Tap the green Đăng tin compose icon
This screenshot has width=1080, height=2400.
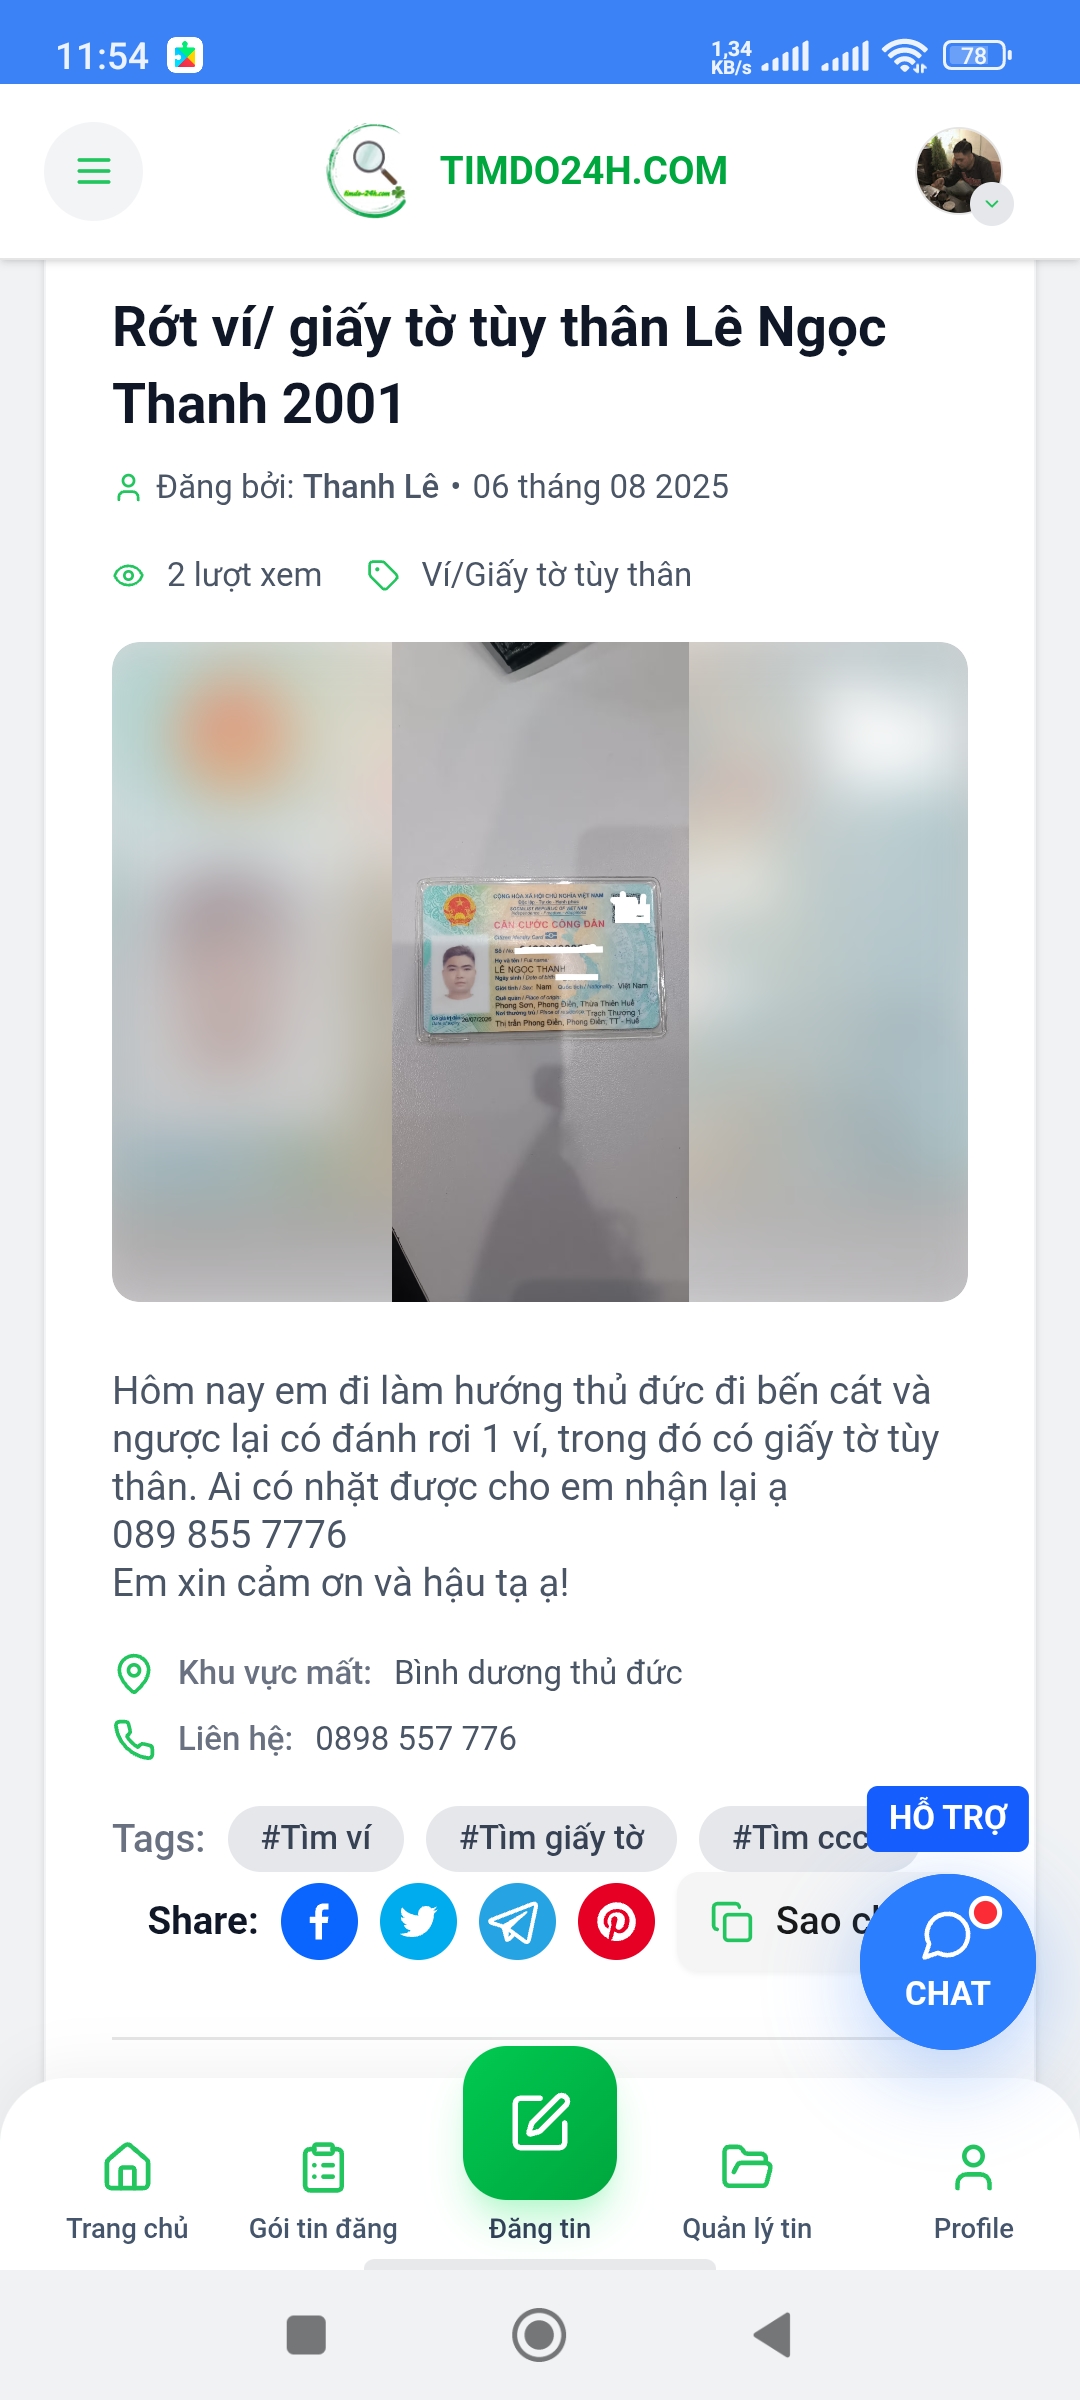(x=540, y=2122)
